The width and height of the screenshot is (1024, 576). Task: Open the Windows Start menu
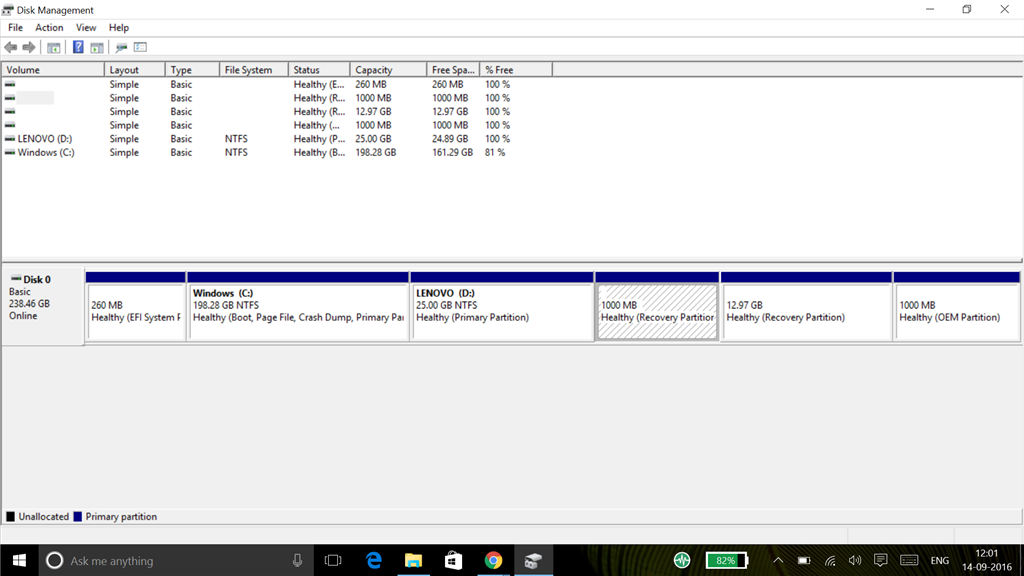click(19, 560)
